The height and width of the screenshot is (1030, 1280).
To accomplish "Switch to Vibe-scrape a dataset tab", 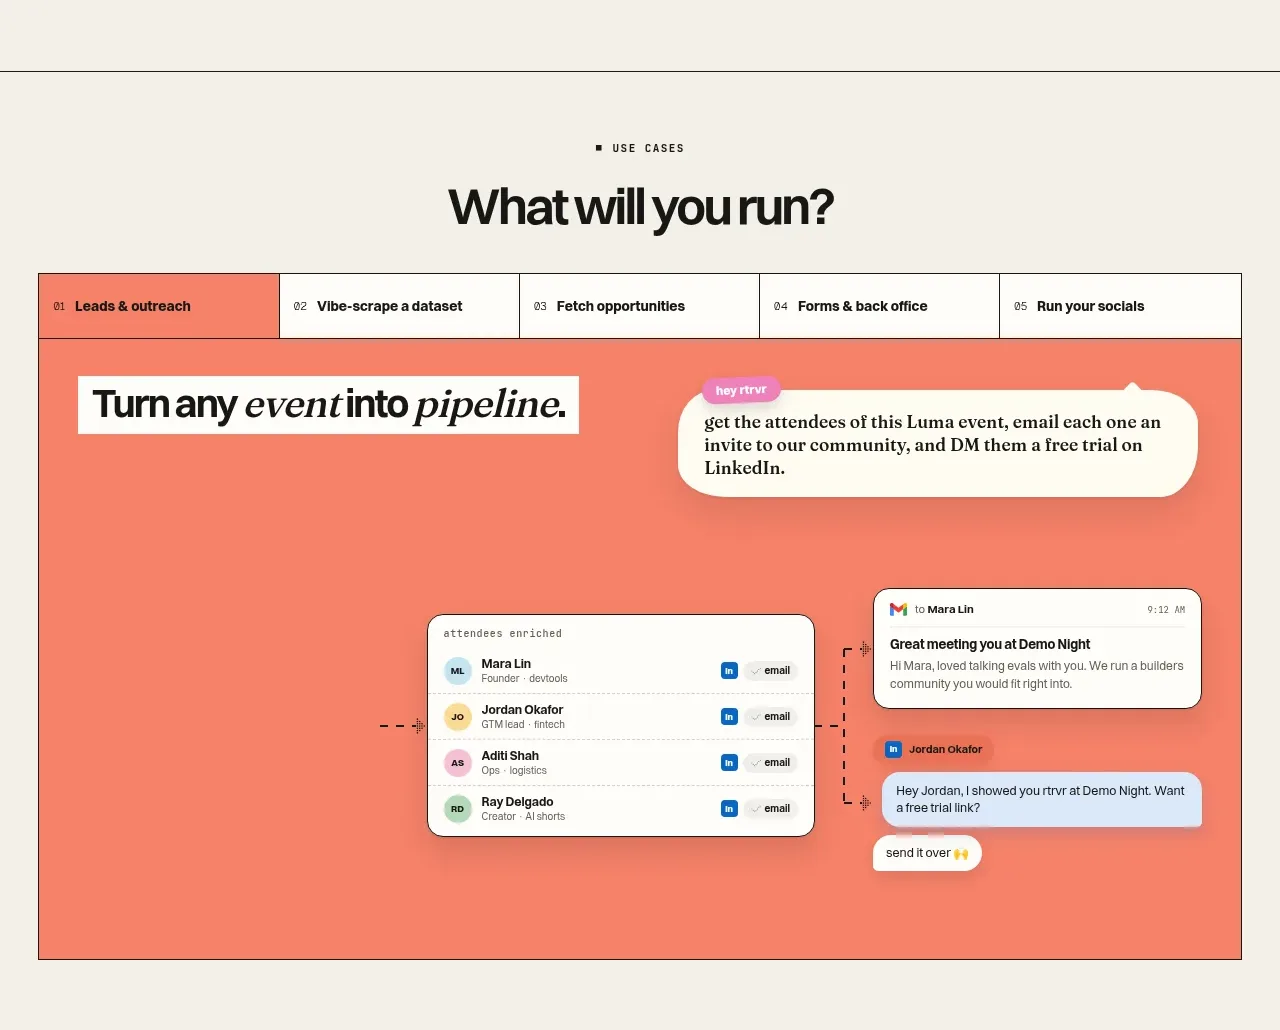I will click(x=399, y=306).
